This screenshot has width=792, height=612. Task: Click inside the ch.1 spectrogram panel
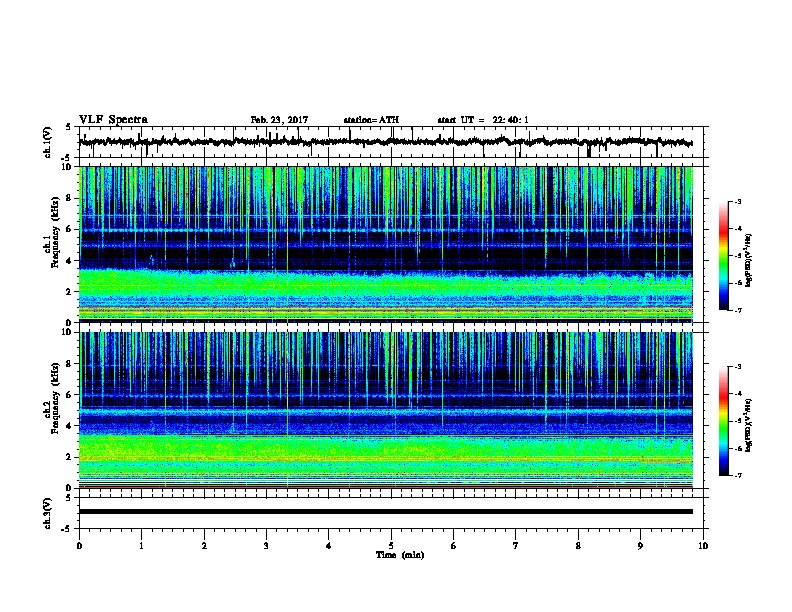point(385,244)
